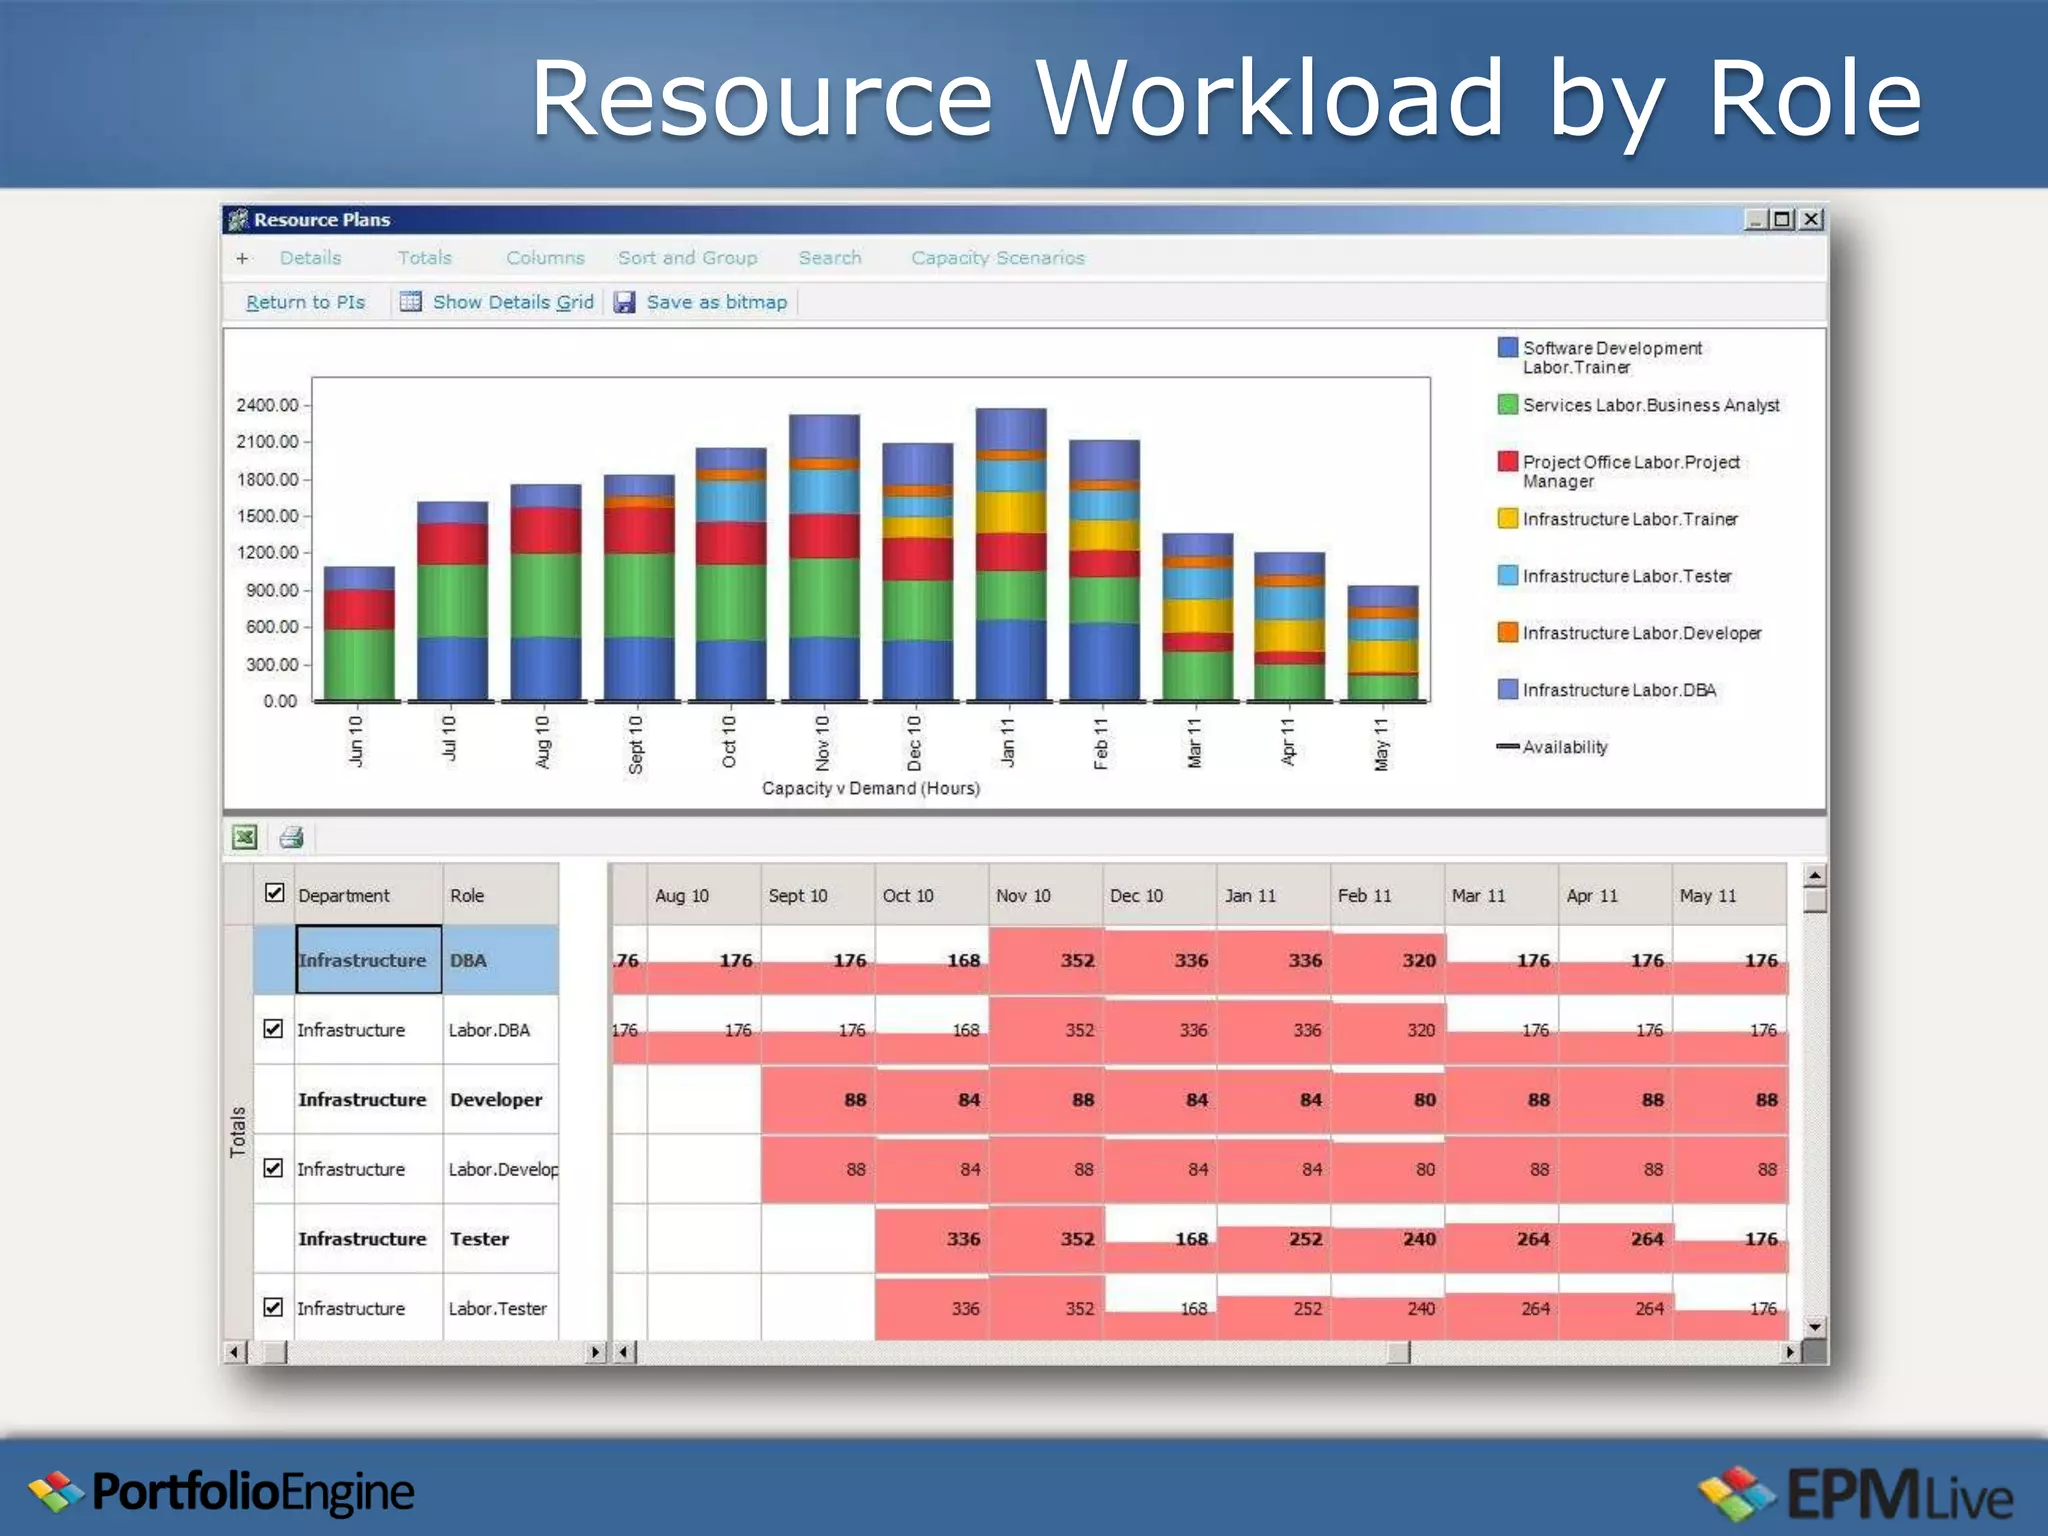Image resolution: width=2048 pixels, height=1536 pixels.
Task: Click the Aug 10 column header
Action: point(703,895)
